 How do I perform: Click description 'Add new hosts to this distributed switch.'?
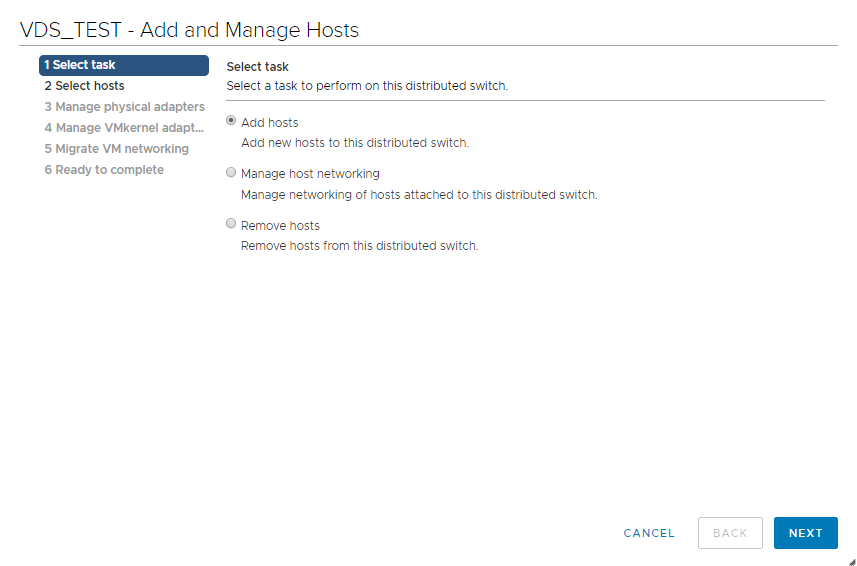(x=355, y=143)
